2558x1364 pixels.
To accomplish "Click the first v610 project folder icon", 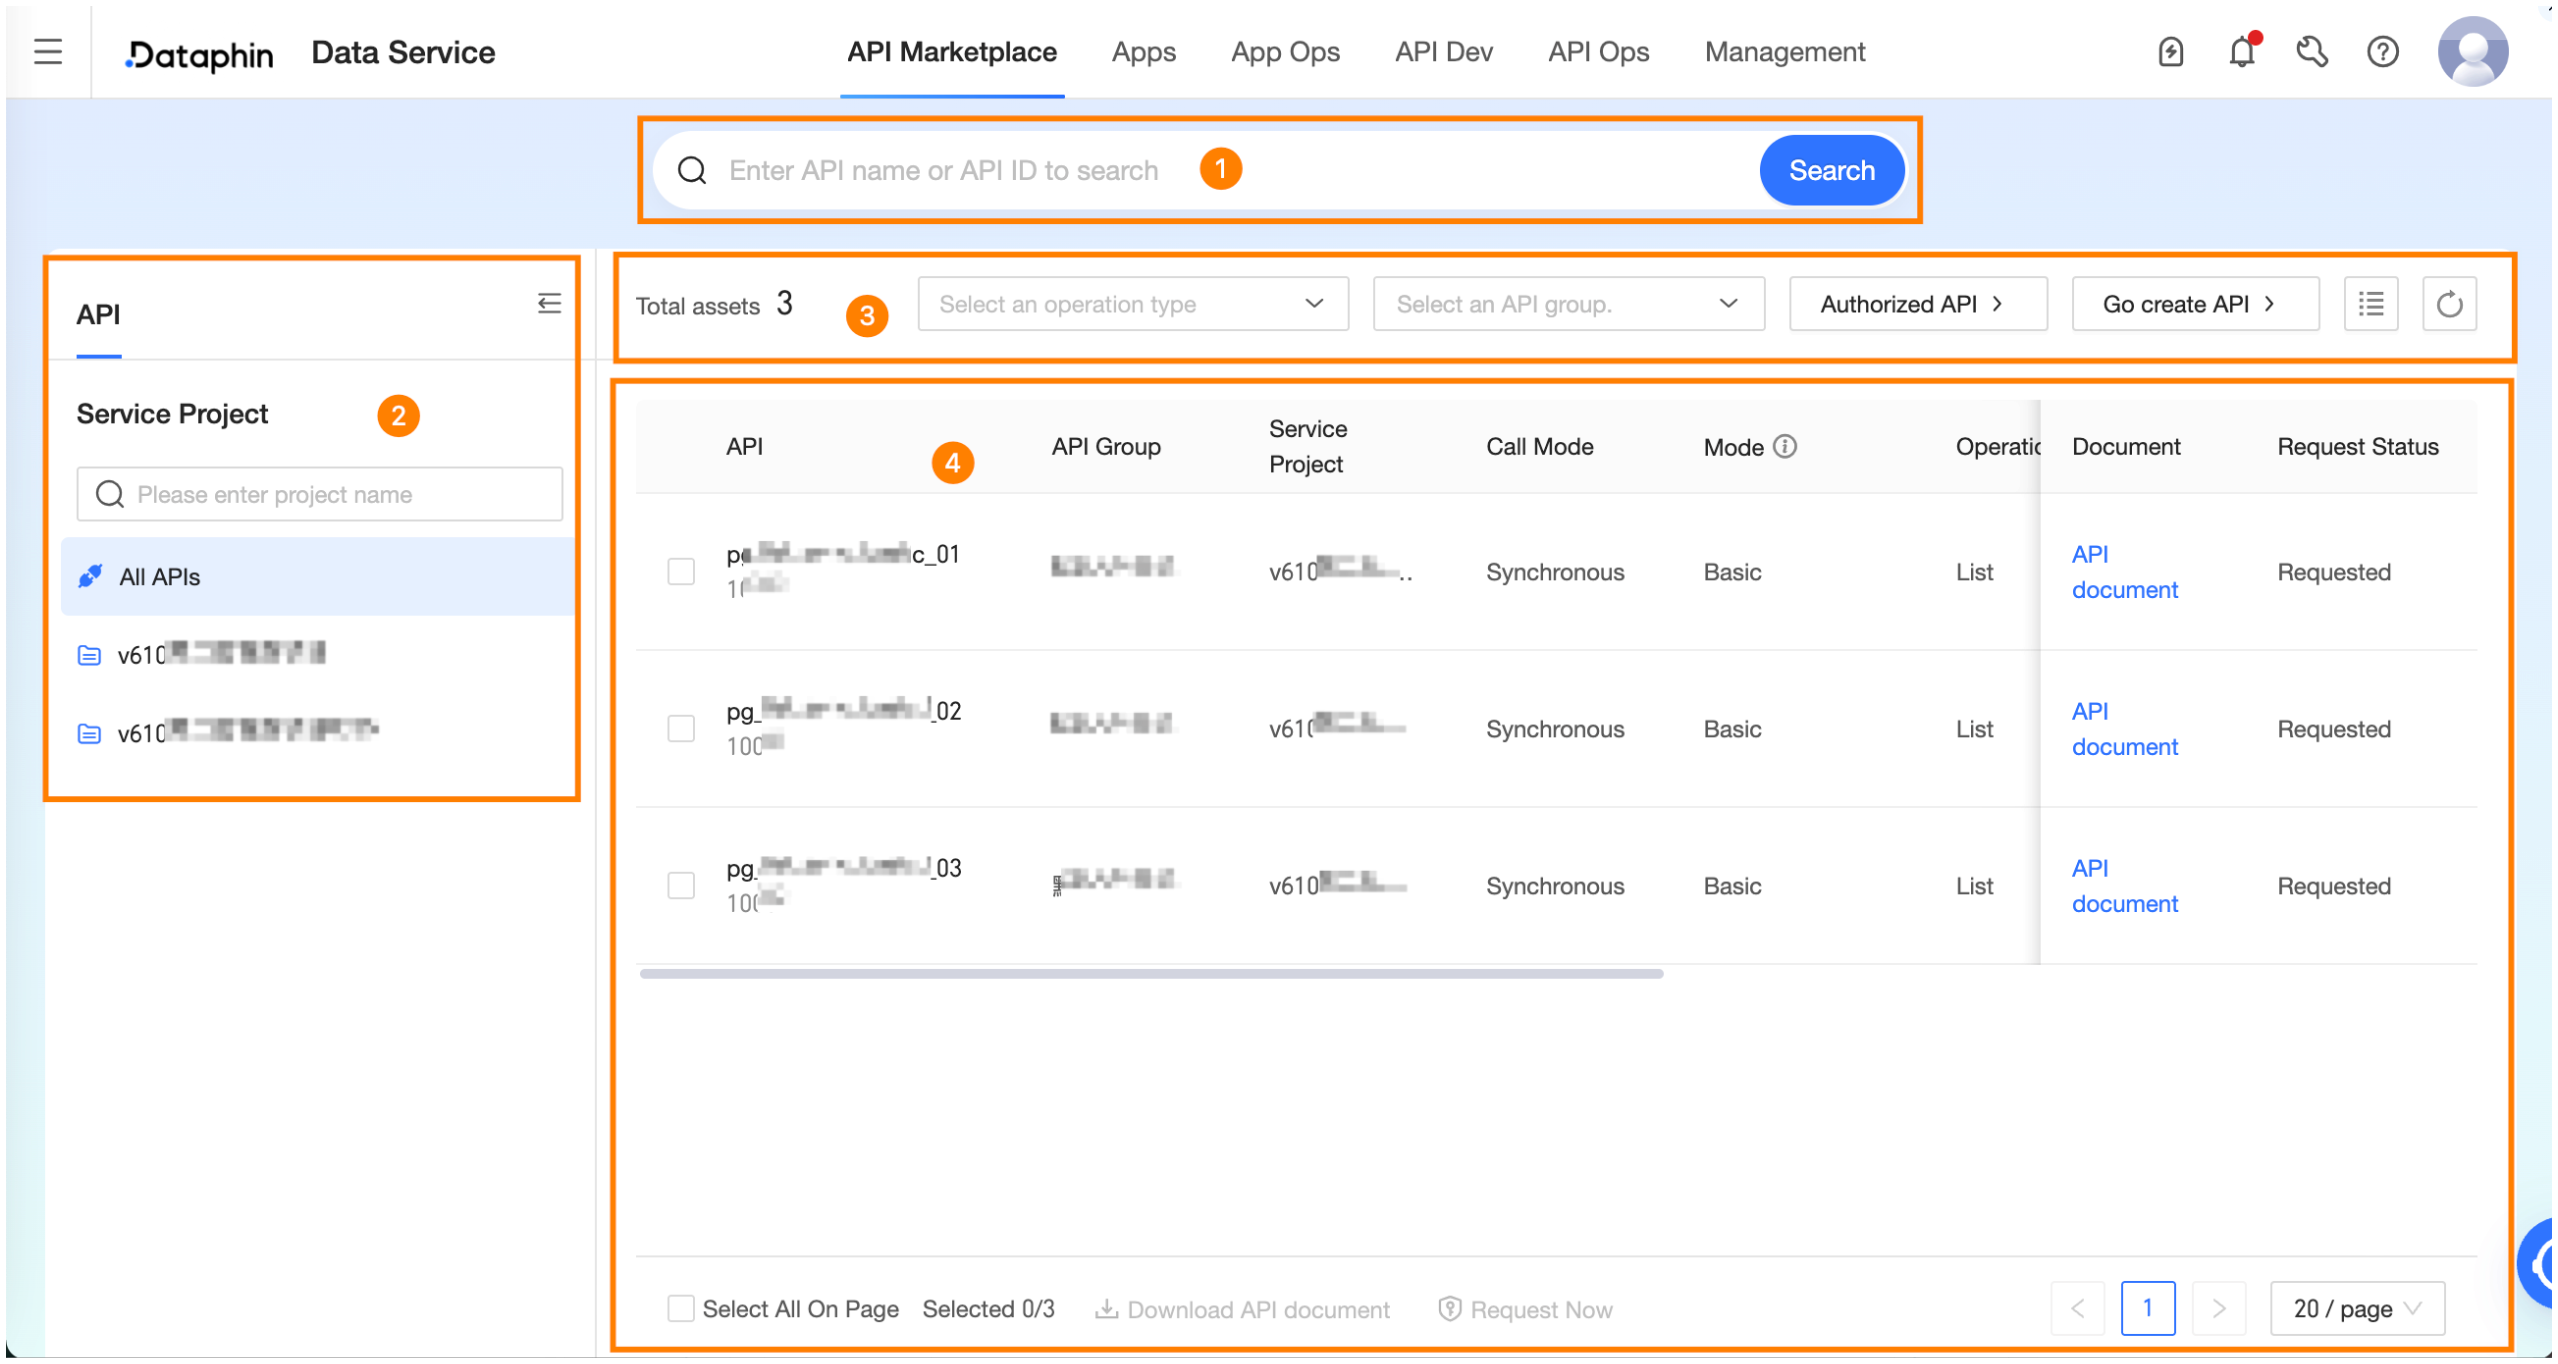I will pyautogui.click(x=89, y=656).
